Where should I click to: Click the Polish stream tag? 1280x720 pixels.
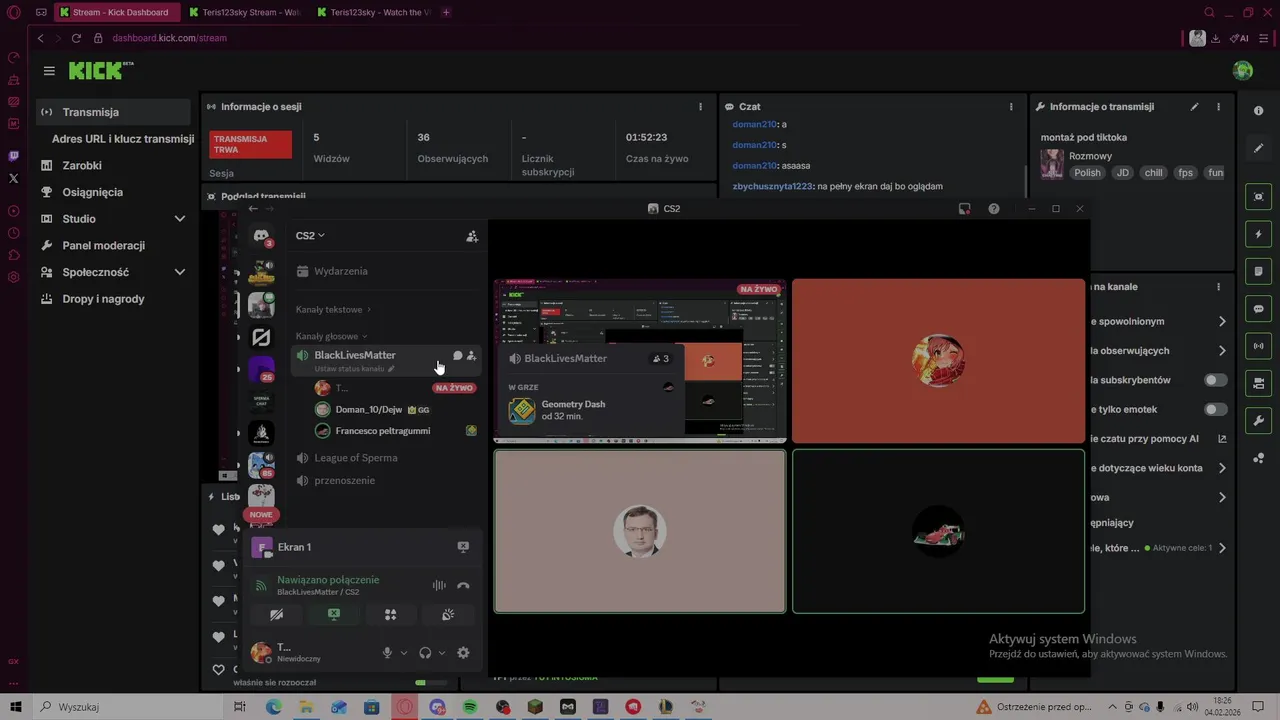[x=1087, y=172]
